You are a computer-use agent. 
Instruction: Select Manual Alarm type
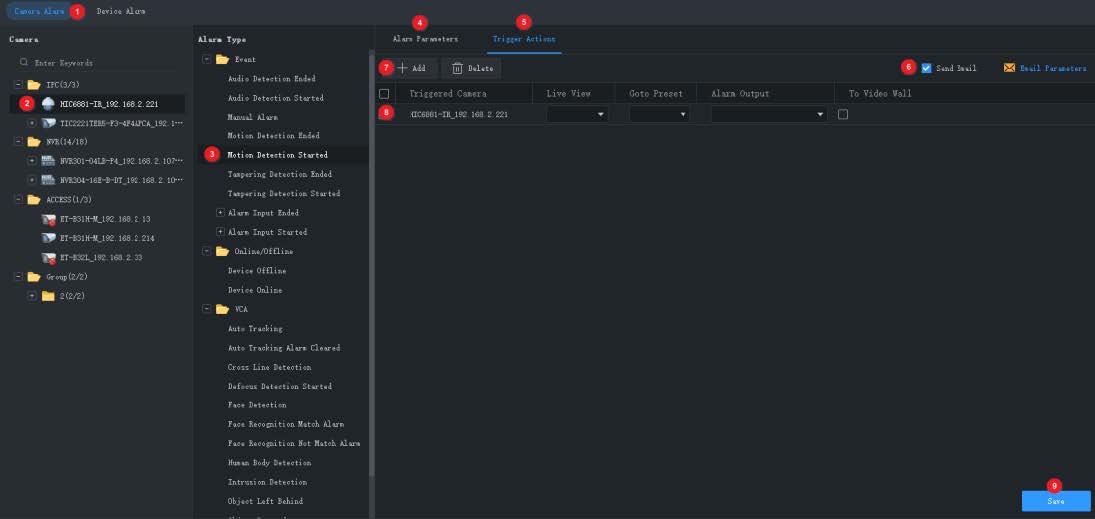253,117
